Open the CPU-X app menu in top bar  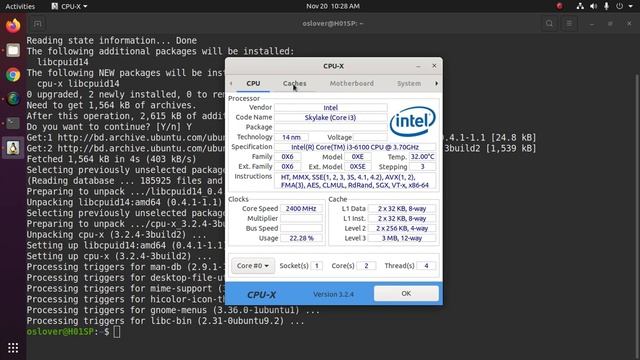pos(69,6)
